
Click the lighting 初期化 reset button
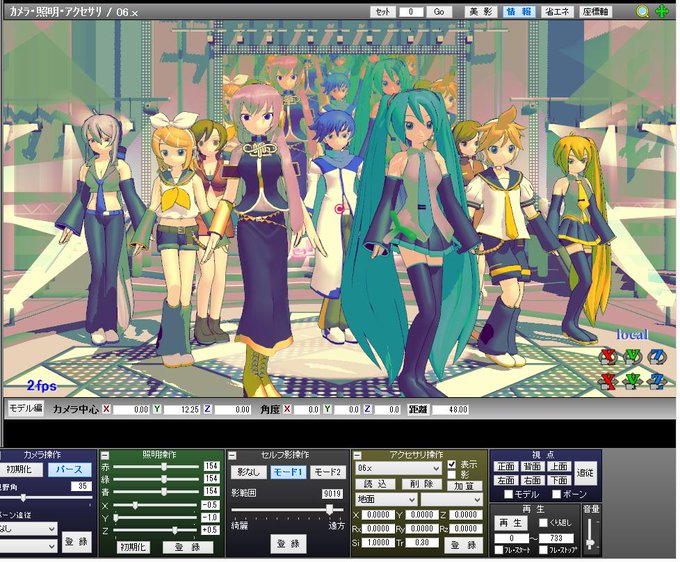pyautogui.click(x=133, y=547)
